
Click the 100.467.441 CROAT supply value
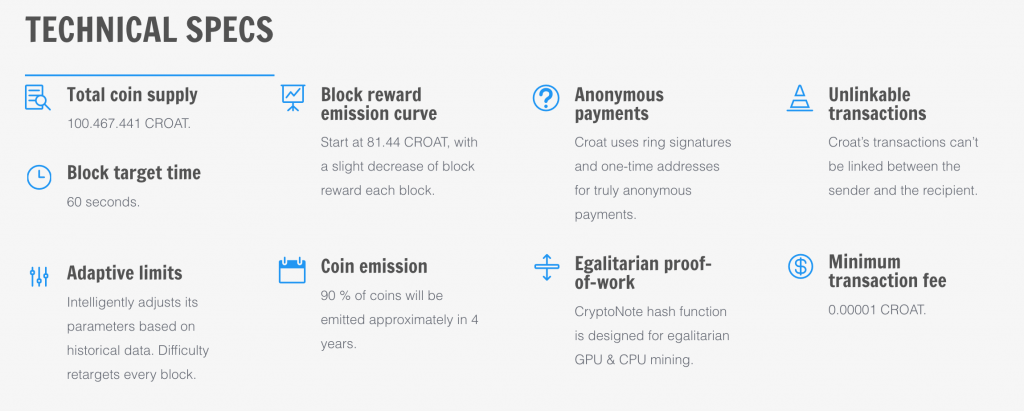pos(129,123)
